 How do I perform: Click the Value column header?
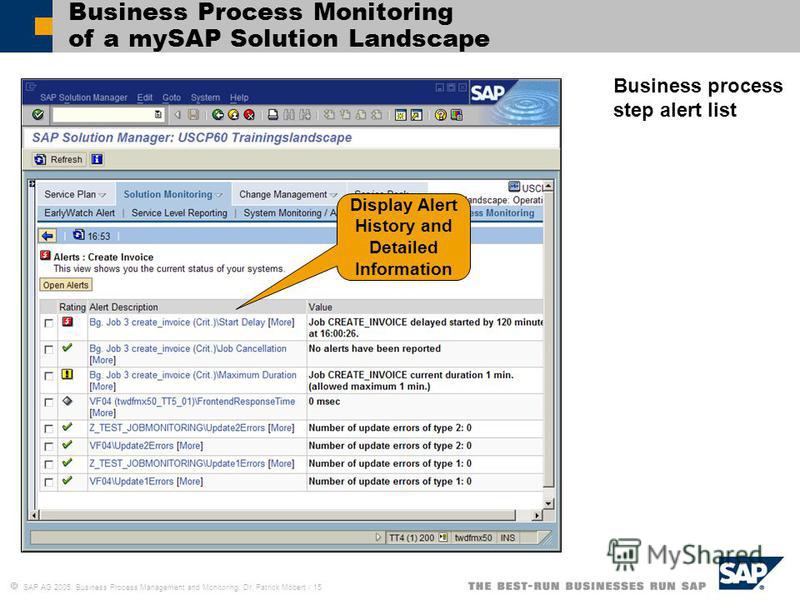(x=320, y=307)
